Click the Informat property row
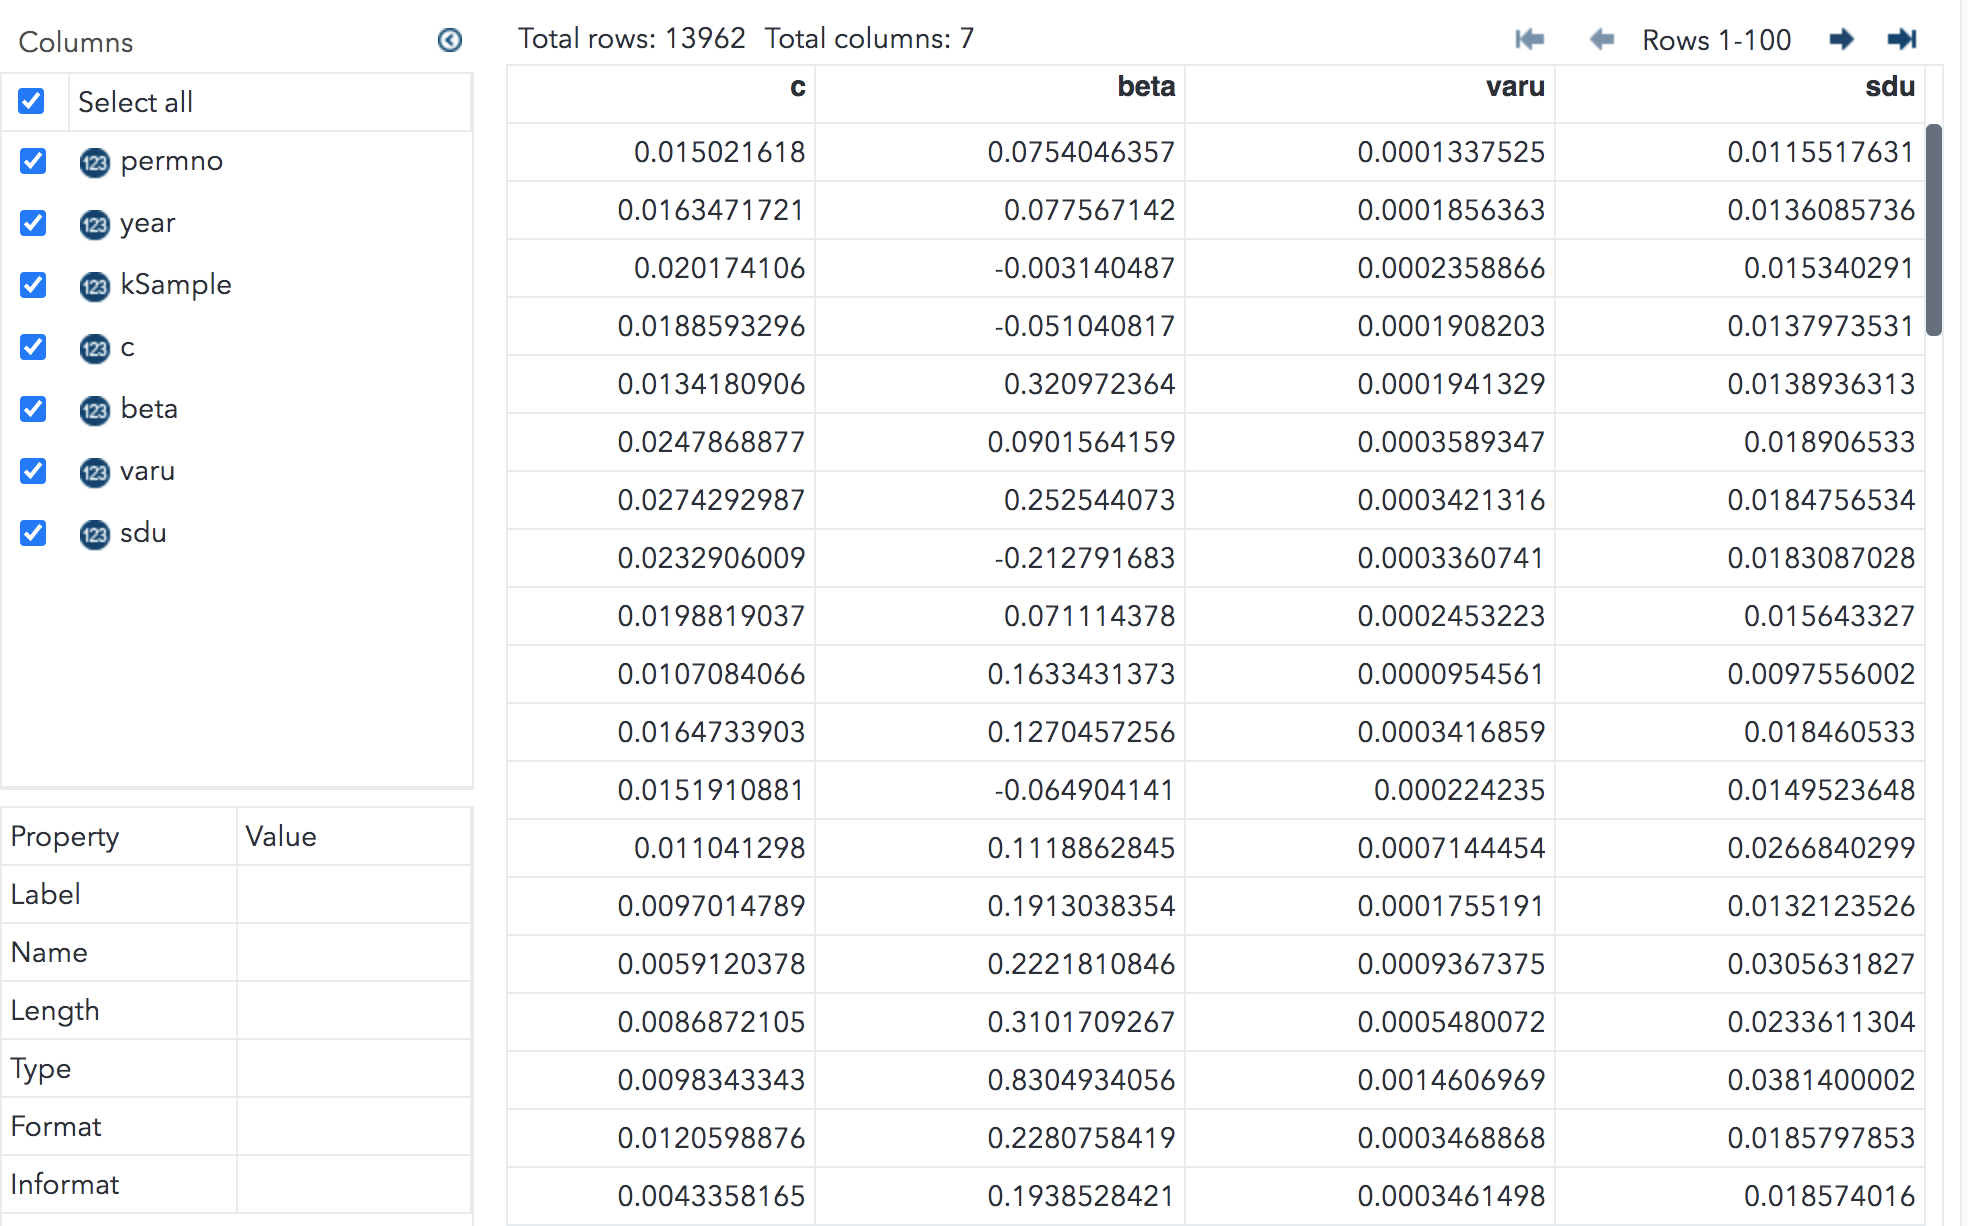This screenshot has width=1968, height=1226. 236,1184
